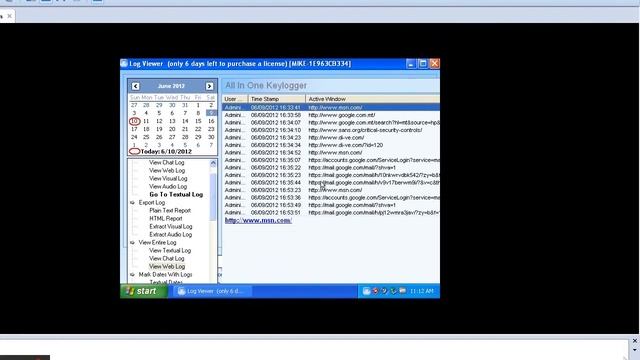Choose Plain Text Report export option
Screen dimensions: 640x360
click(x=170, y=210)
